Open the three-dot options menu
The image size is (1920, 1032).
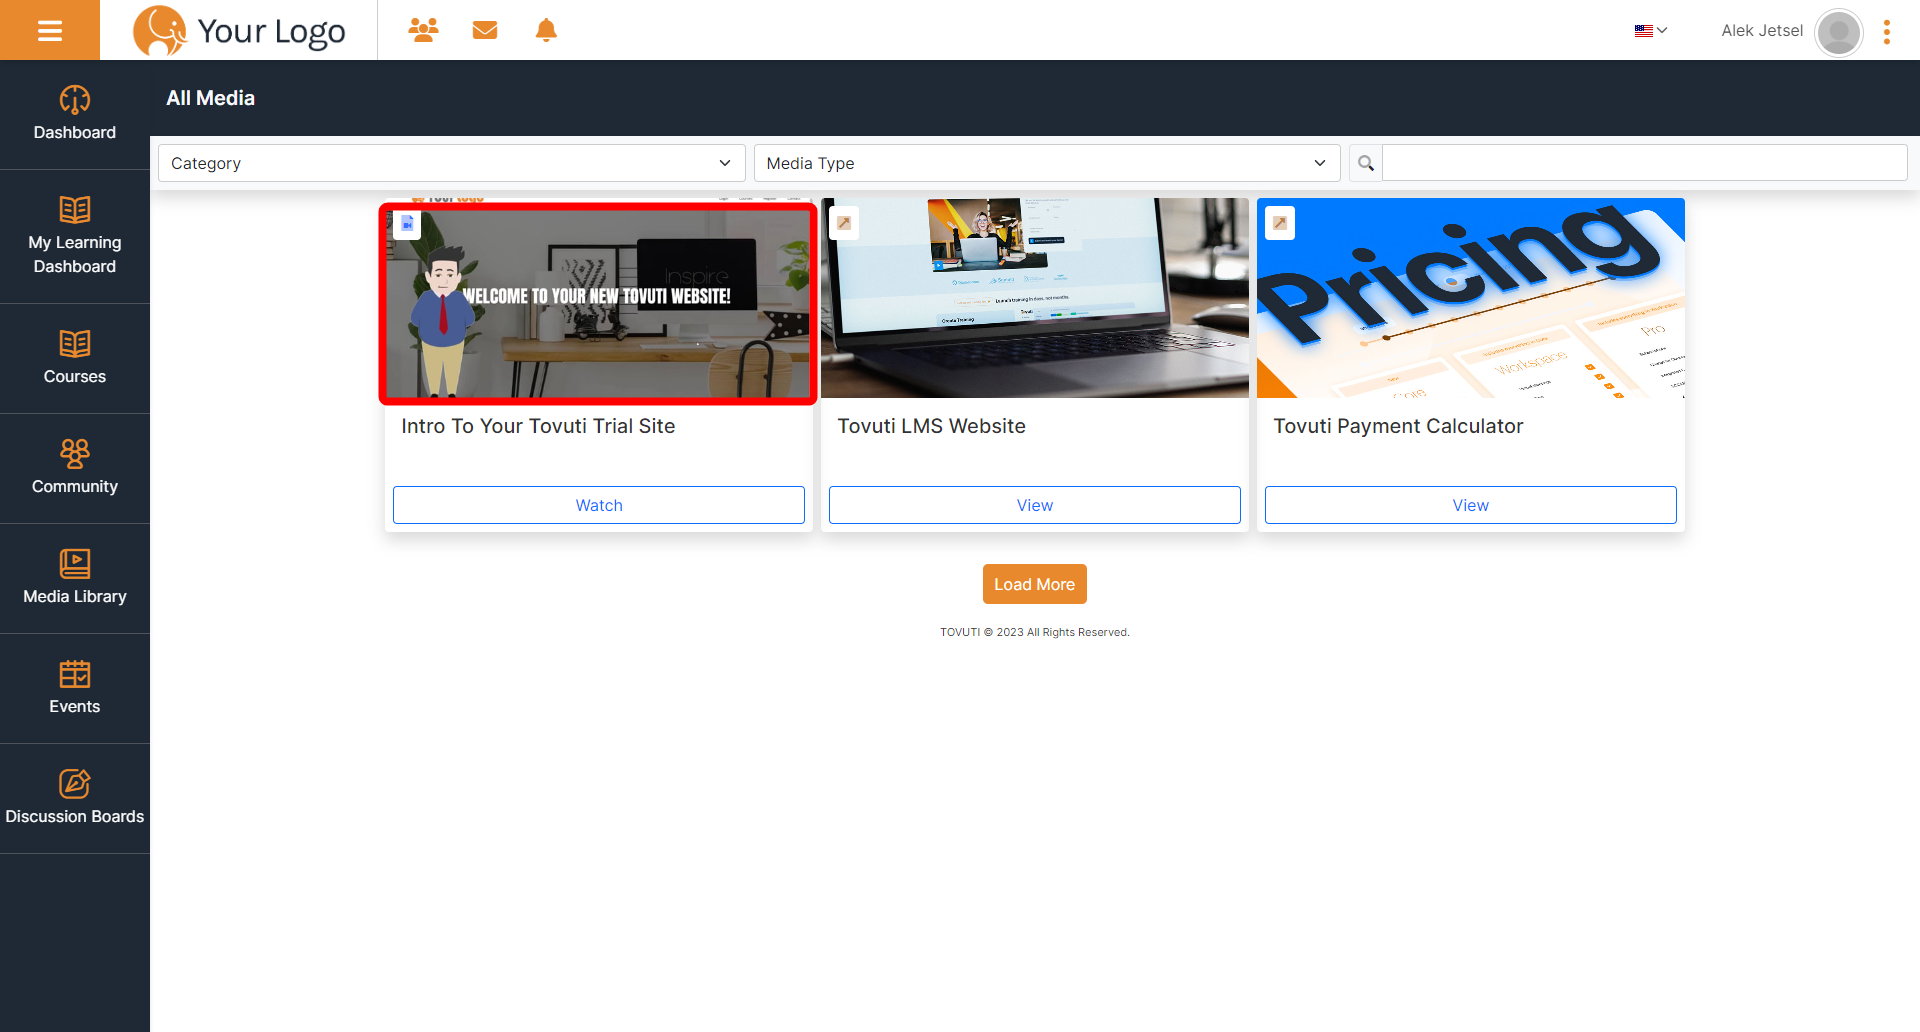click(x=1887, y=32)
